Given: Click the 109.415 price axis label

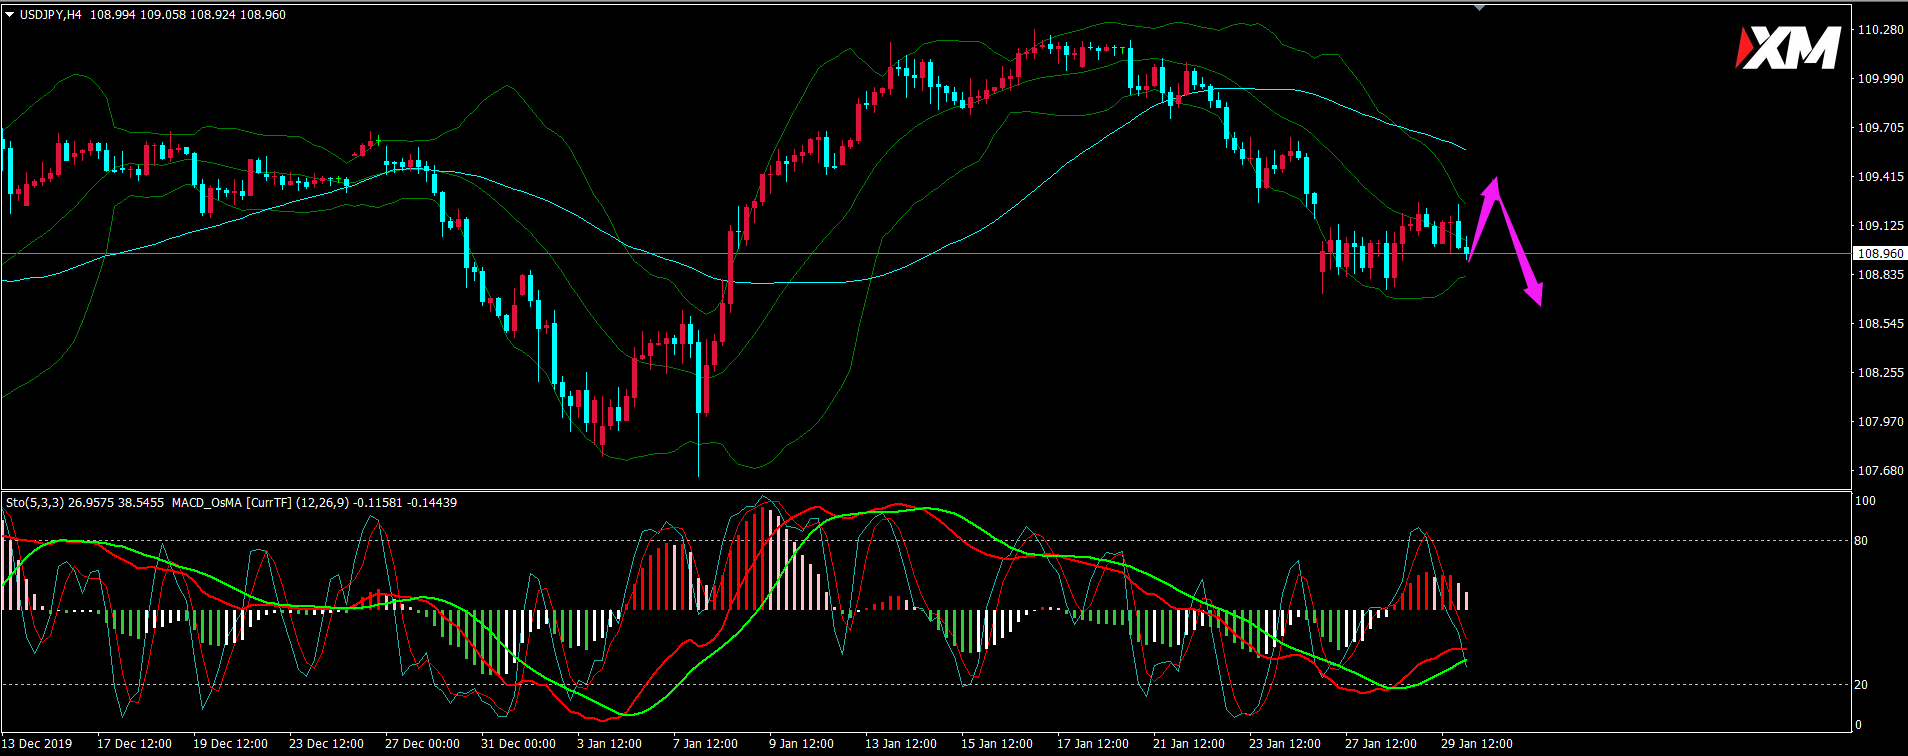Looking at the screenshot, I should point(1880,177).
